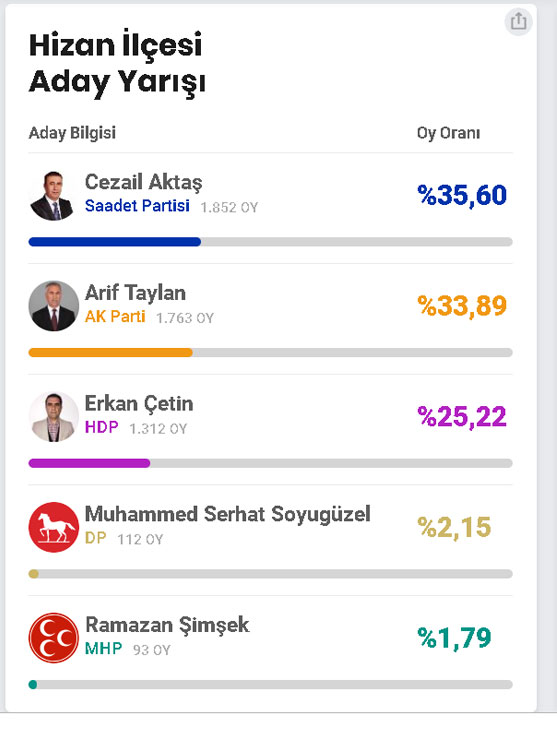Image resolution: width=557 pixels, height=735 pixels.
Task: Click the %35,60 vote percentage
Action: pos(462,195)
